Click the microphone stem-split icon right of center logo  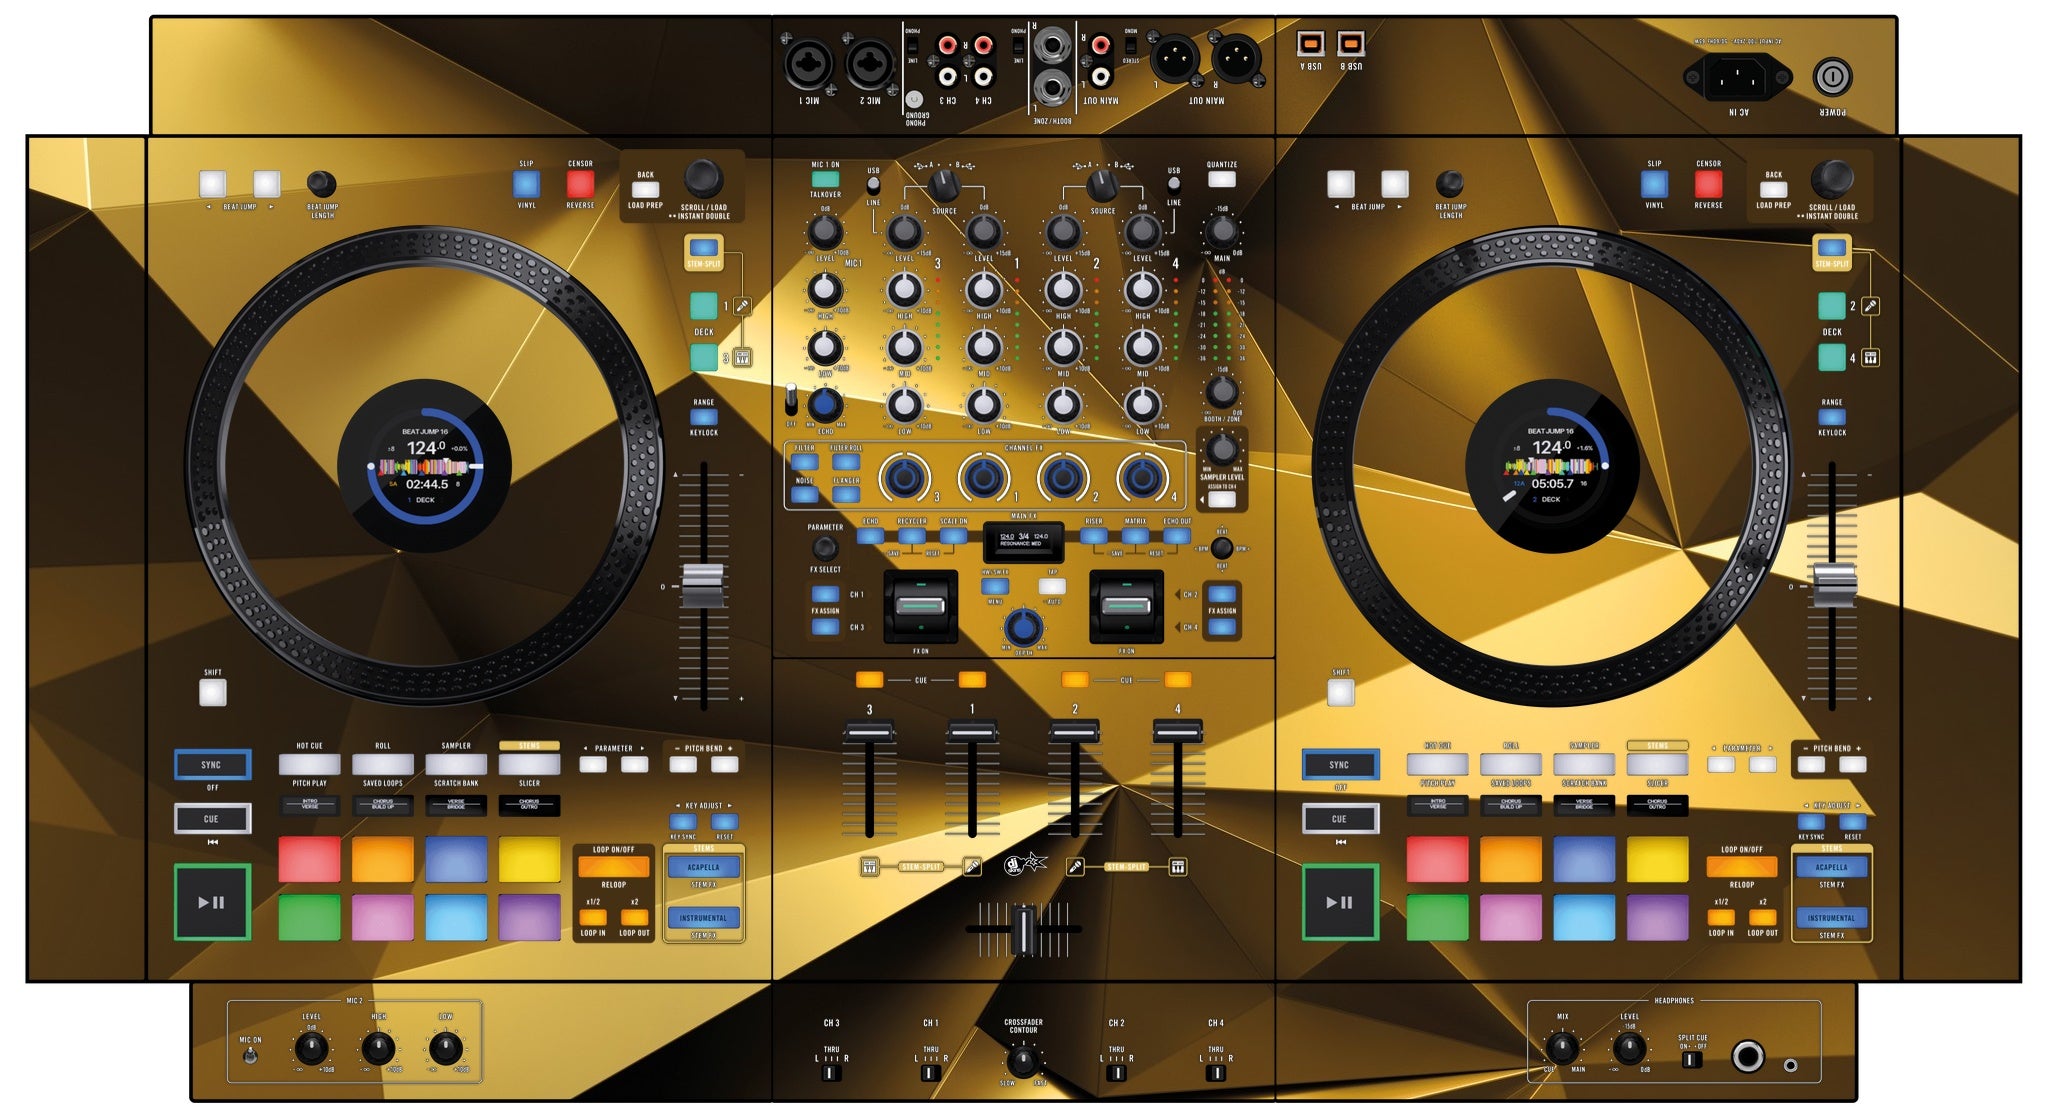pyautogui.click(x=1075, y=867)
